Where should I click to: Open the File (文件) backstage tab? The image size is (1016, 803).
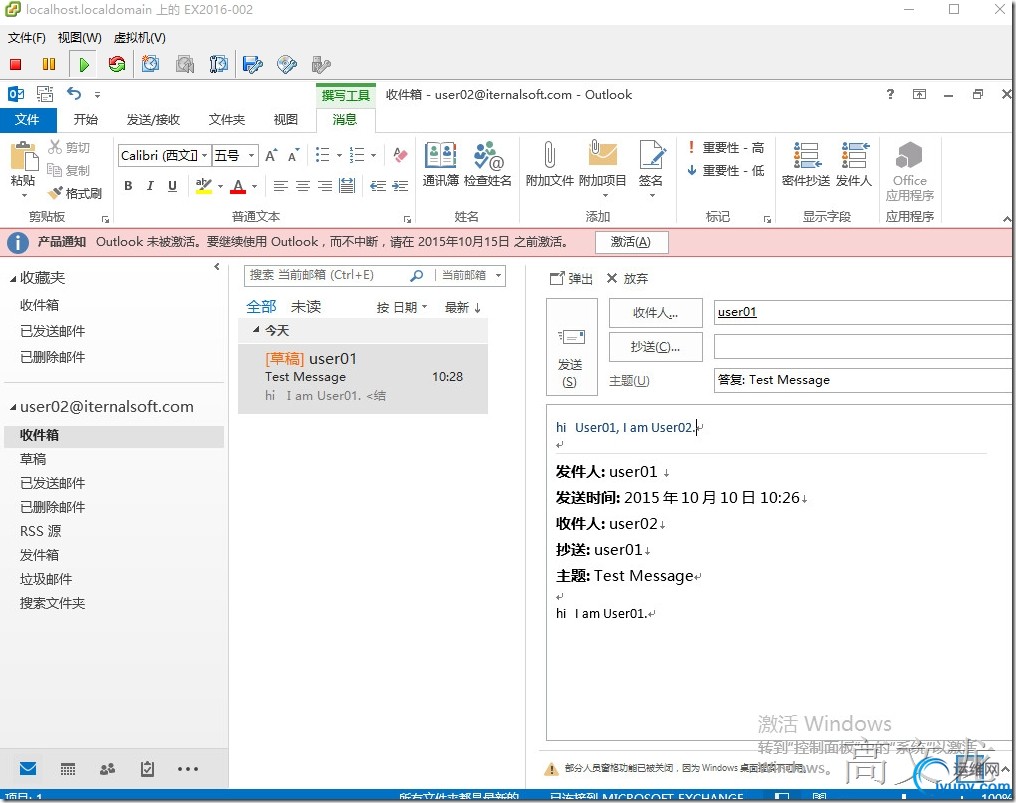coord(27,119)
